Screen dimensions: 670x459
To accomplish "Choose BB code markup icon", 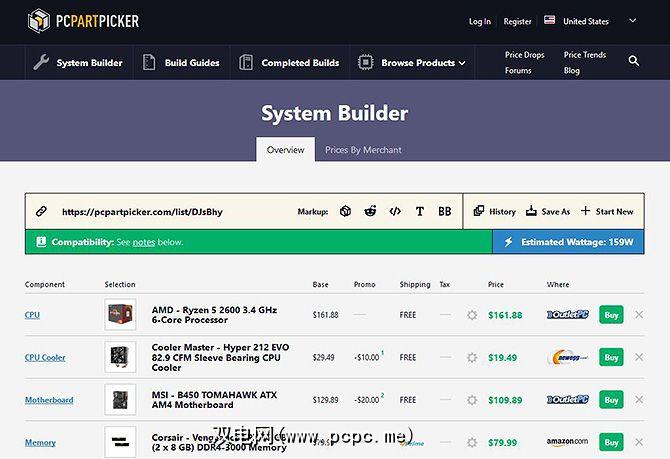I will [x=445, y=211].
